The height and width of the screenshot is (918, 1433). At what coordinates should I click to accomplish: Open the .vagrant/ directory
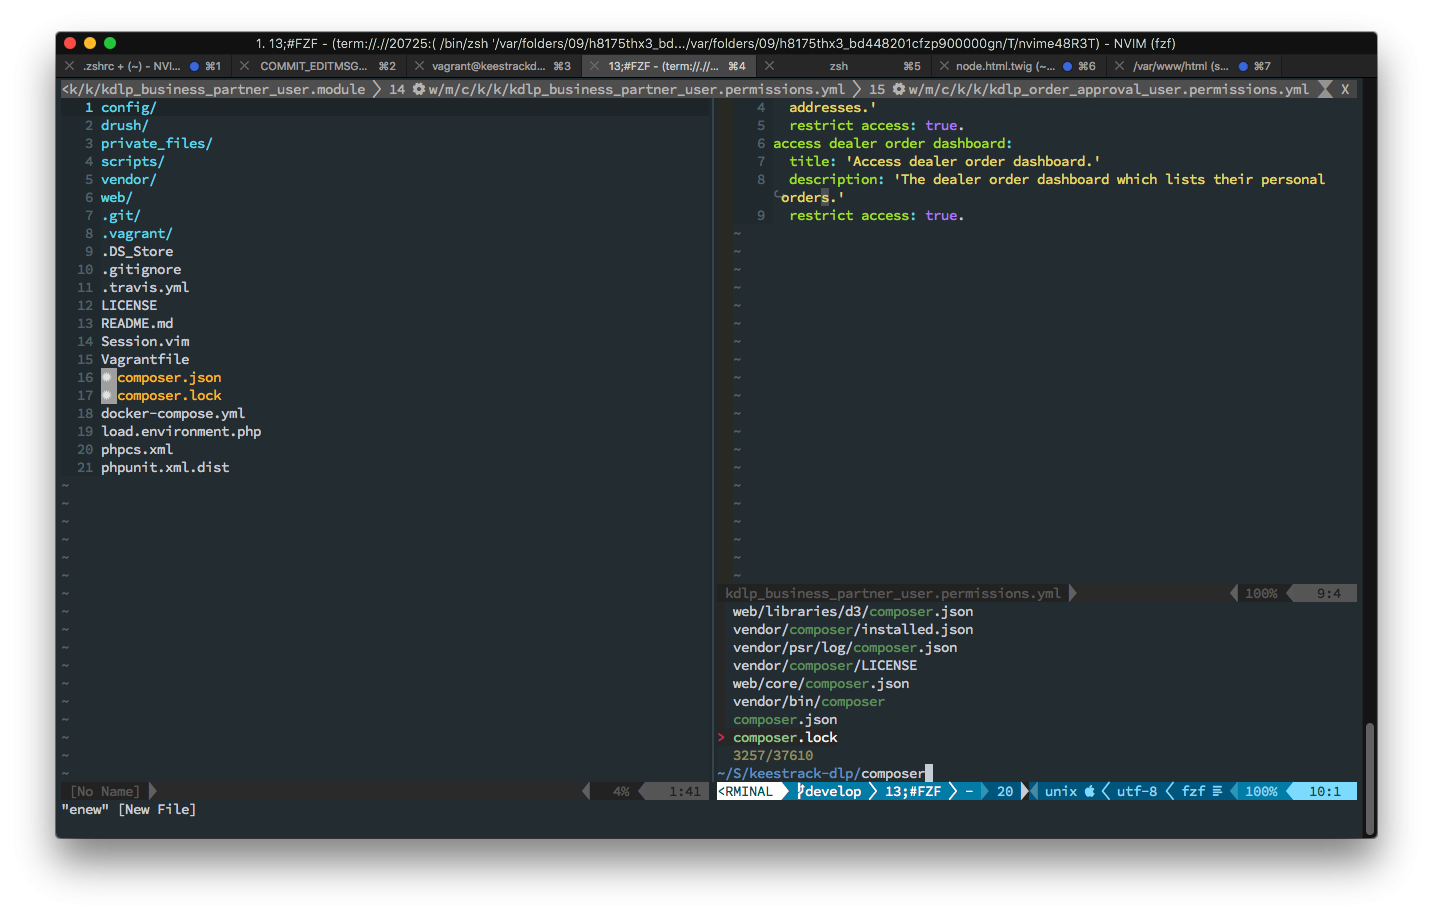(137, 233)
